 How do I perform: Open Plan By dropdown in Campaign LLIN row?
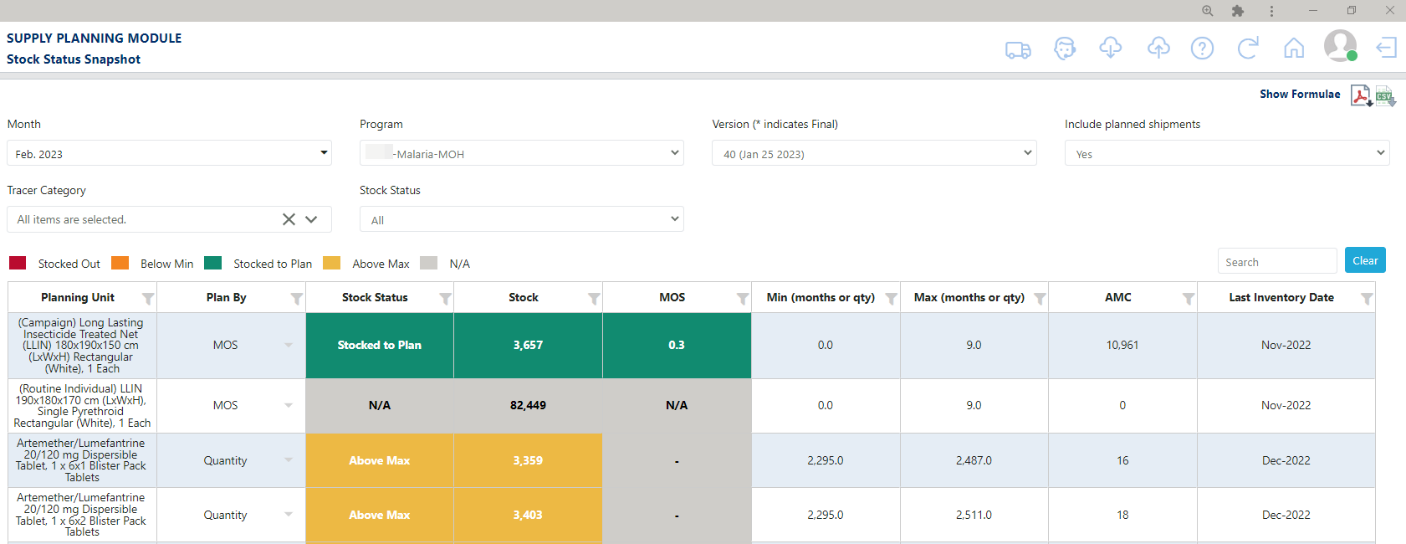(x=289, y=345)
